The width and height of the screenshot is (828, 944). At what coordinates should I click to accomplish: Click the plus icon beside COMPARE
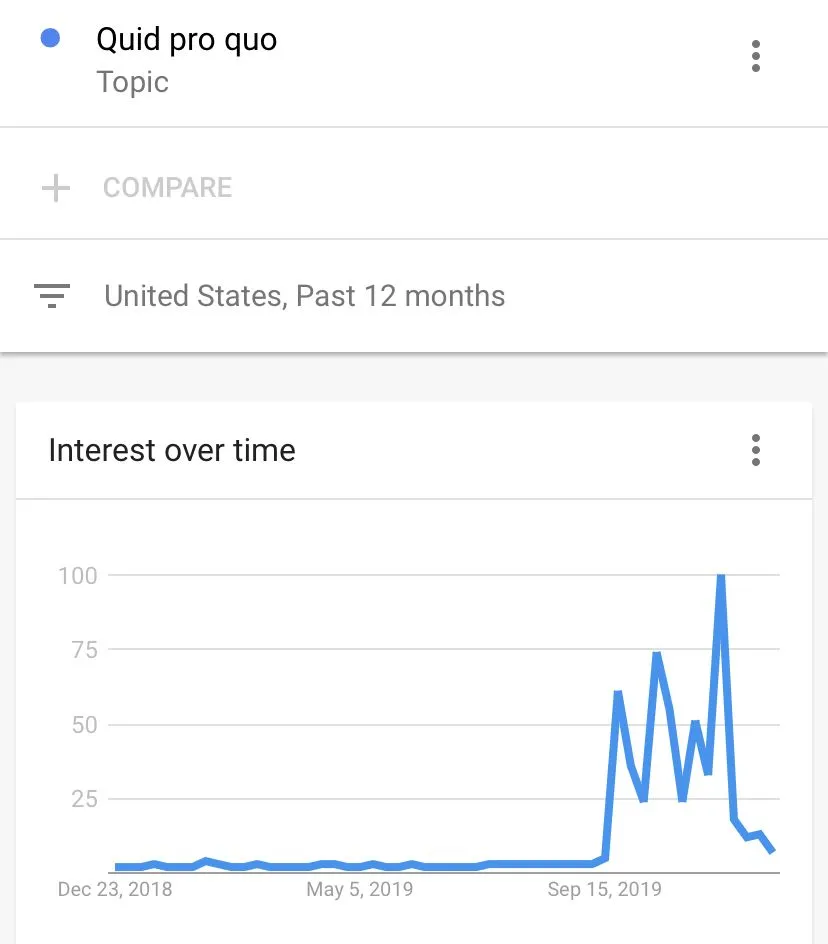coord(56,187)
